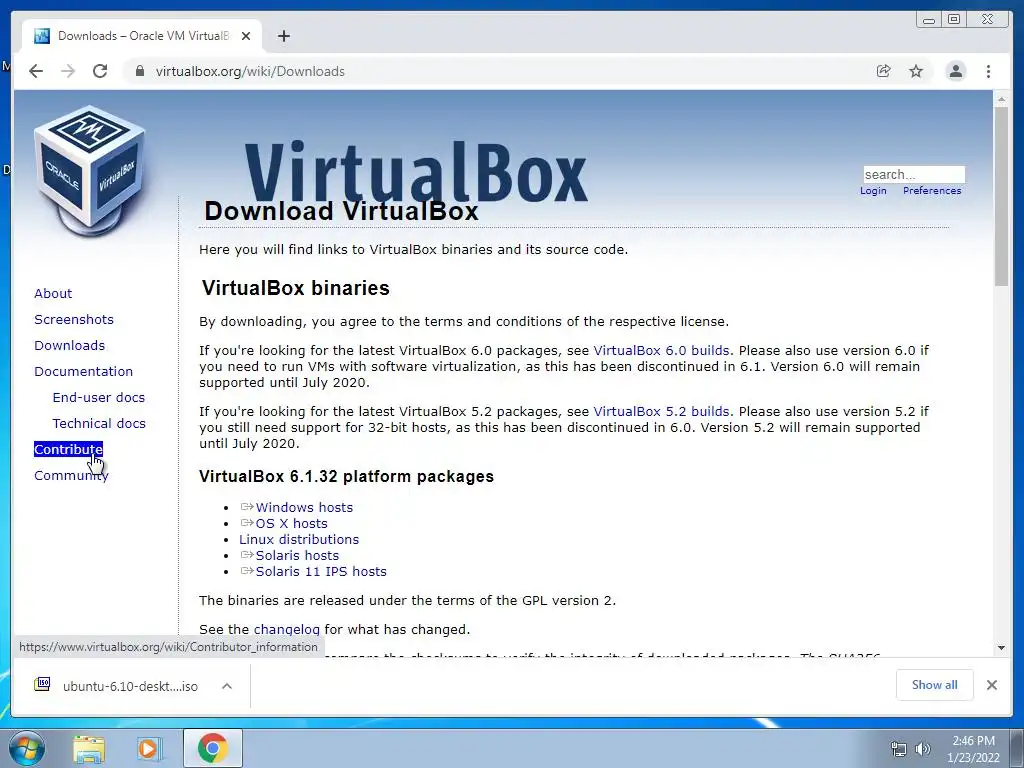The width and height of the screenshot is (1024, 768).
Task: Launch Windows Media Player from taskbar
Action: pyautogui.click(x=150, y=749)
